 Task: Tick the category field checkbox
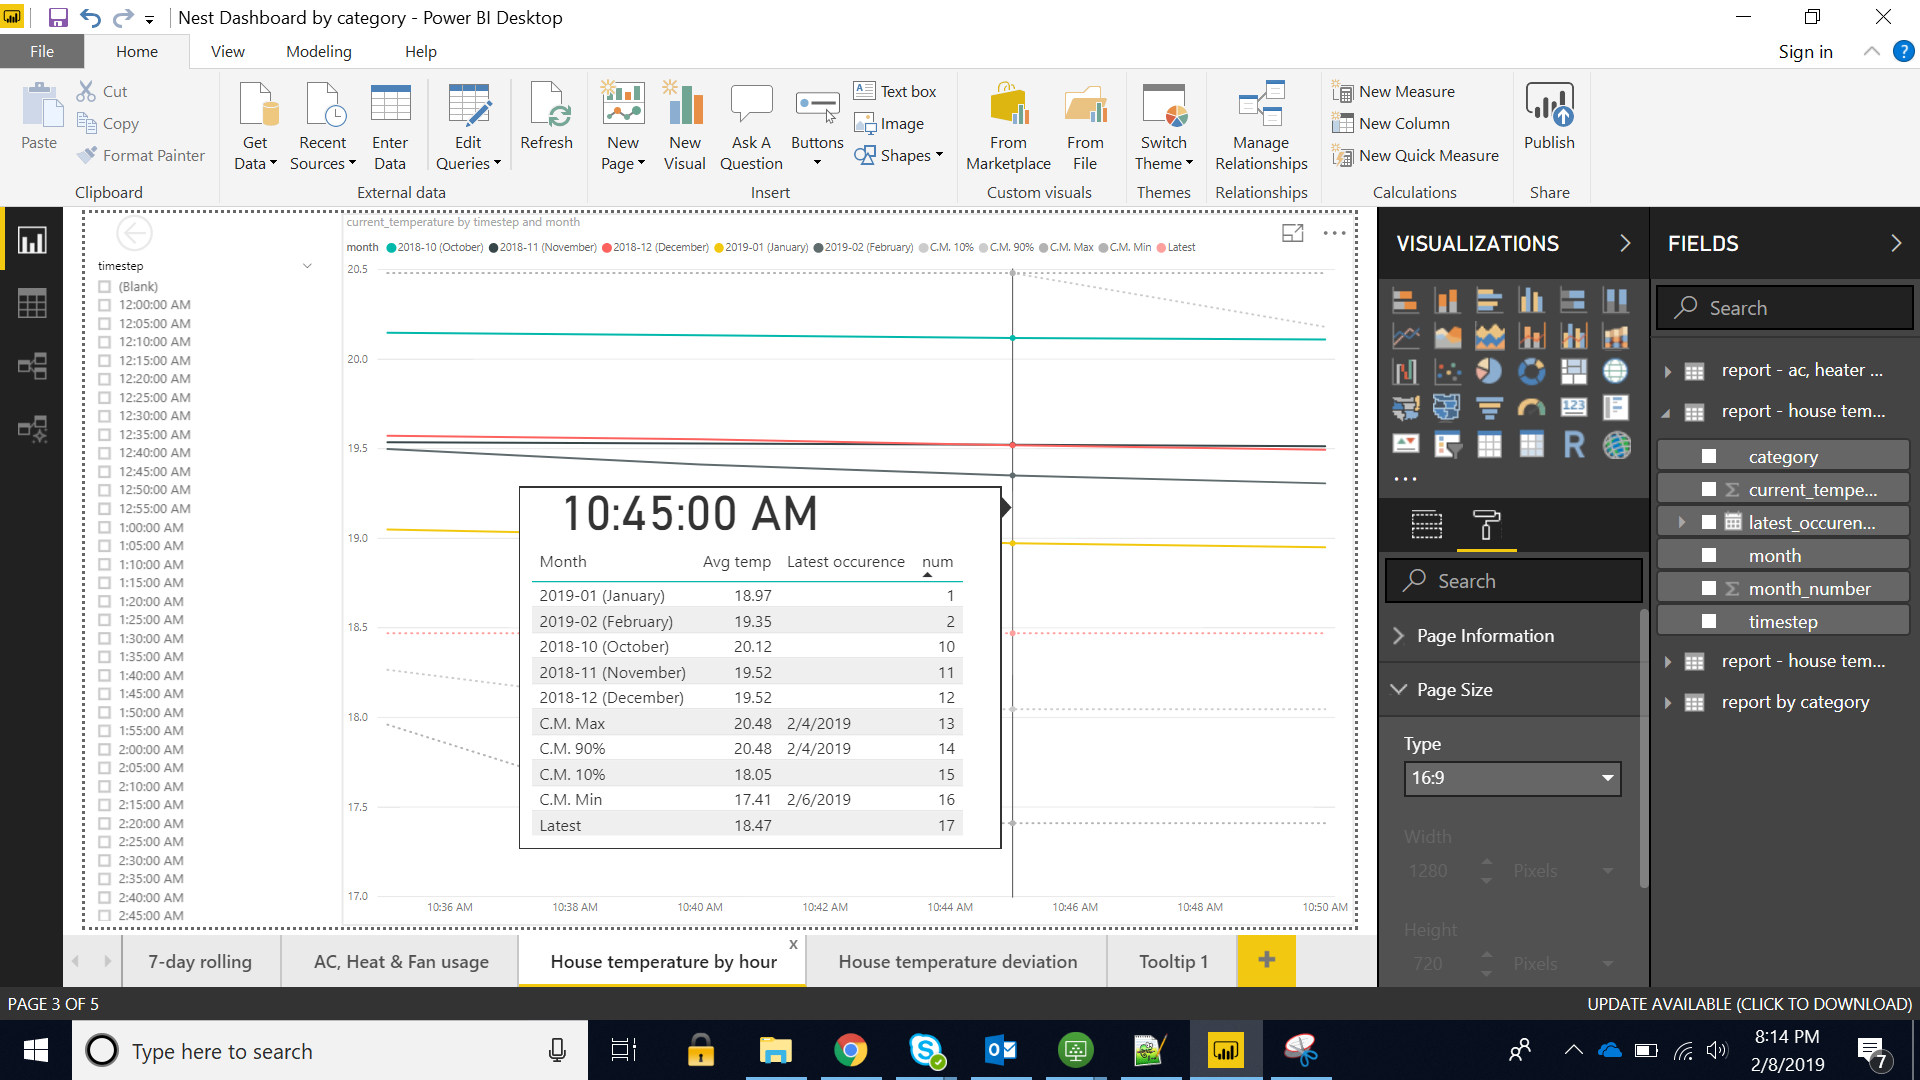point(1709,457)
